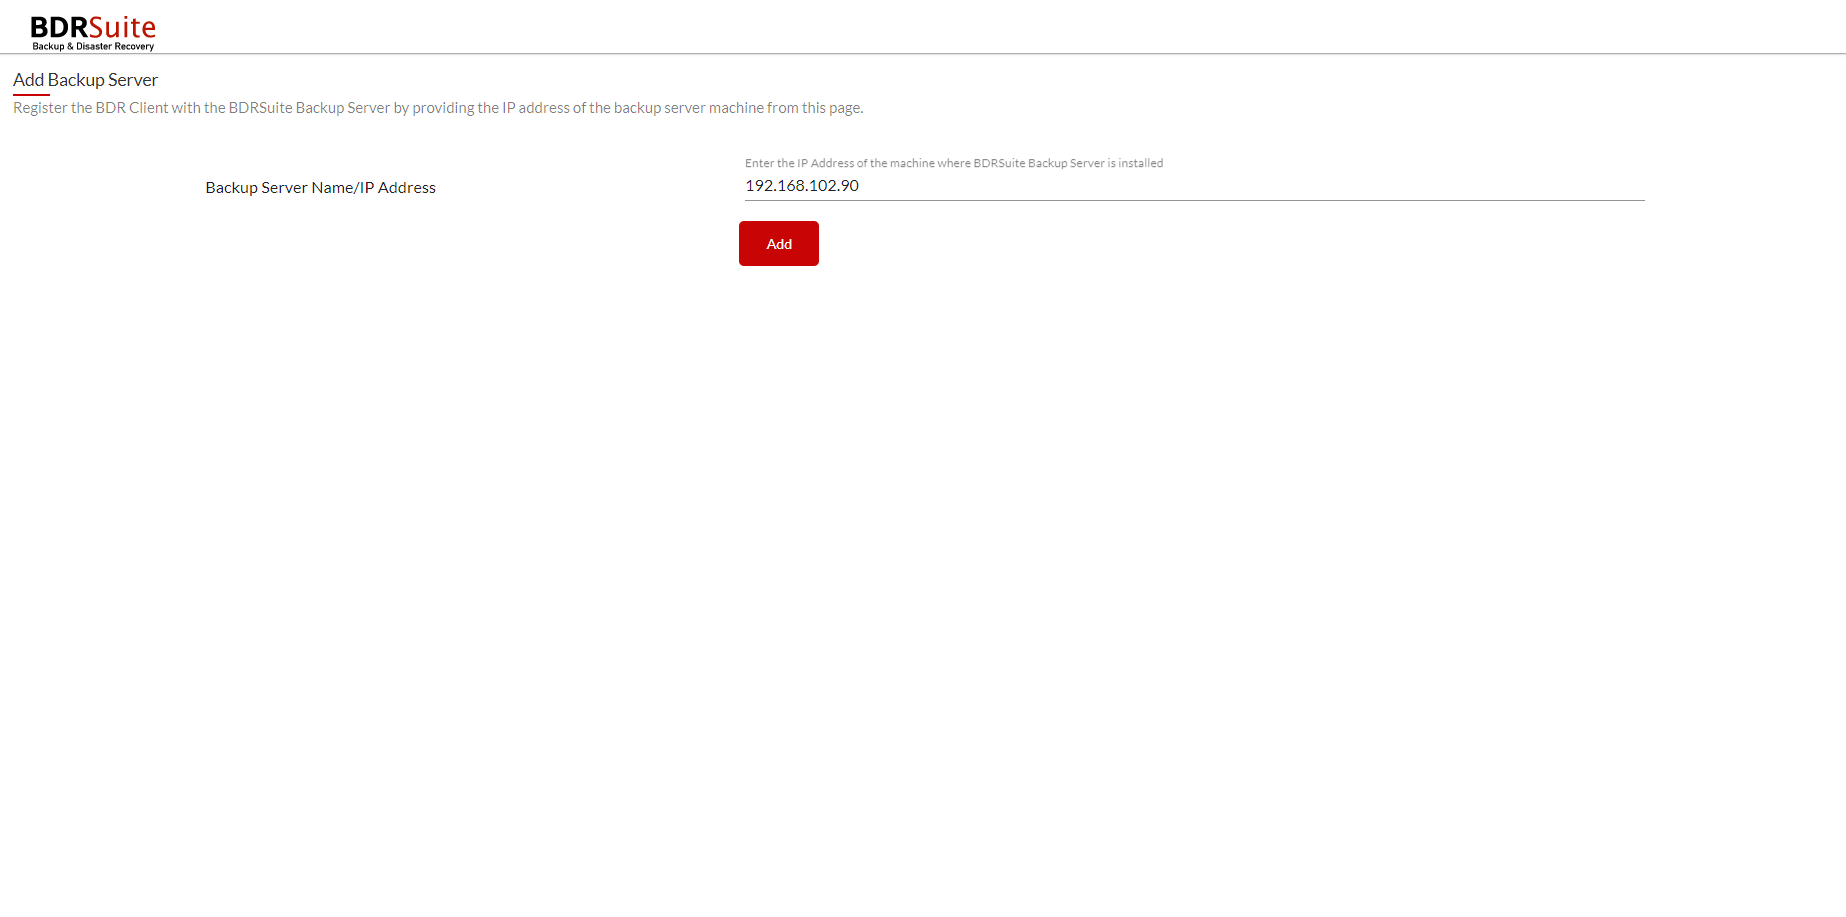This screenshot has height=917, width=1846.
Task: Select the 'Add Backup Server' heading
Action: (x=85, y=80)
